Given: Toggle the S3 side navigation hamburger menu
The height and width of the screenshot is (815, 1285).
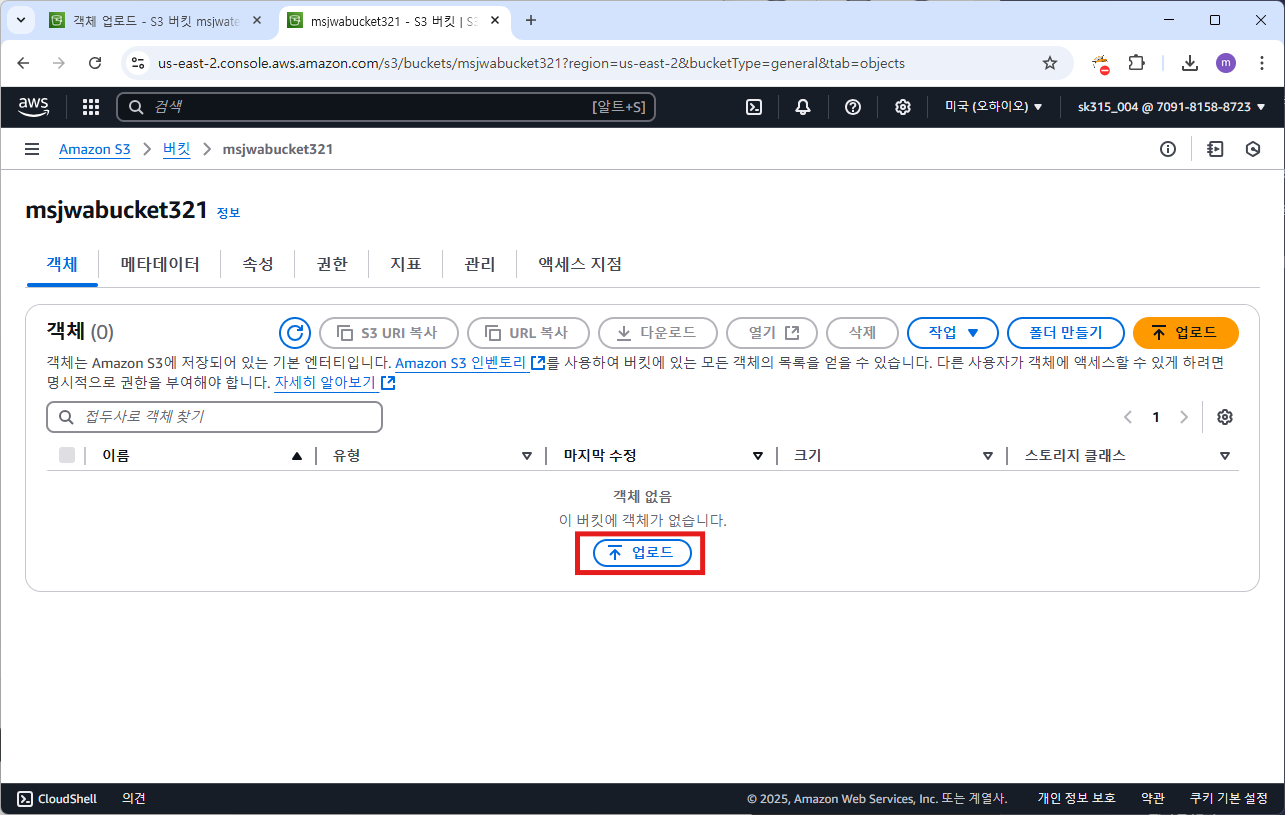Looking at the screenshot, I should tap(32, 149).
